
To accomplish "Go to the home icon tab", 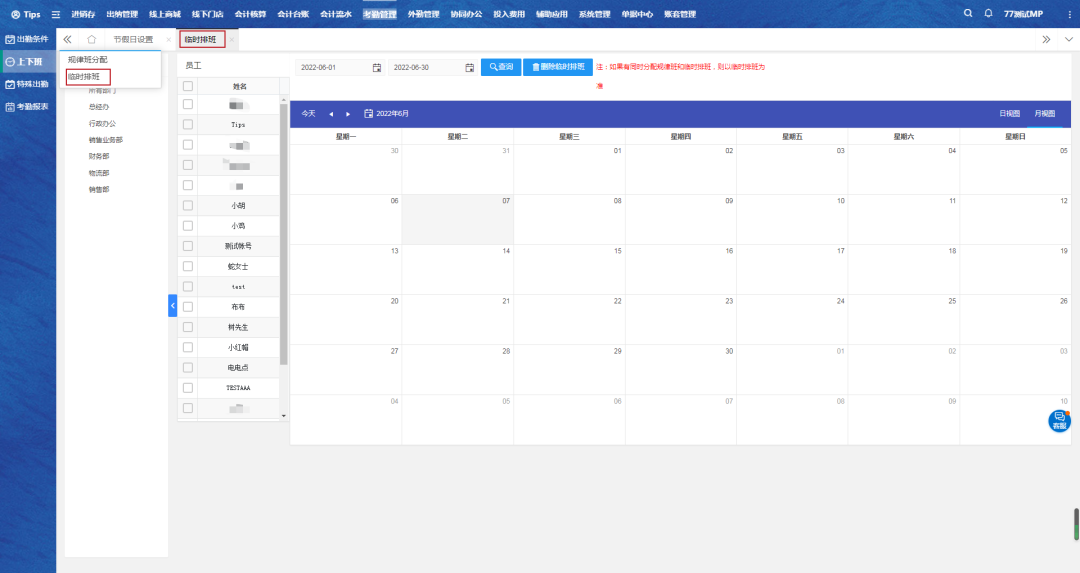I will (91, 39).
